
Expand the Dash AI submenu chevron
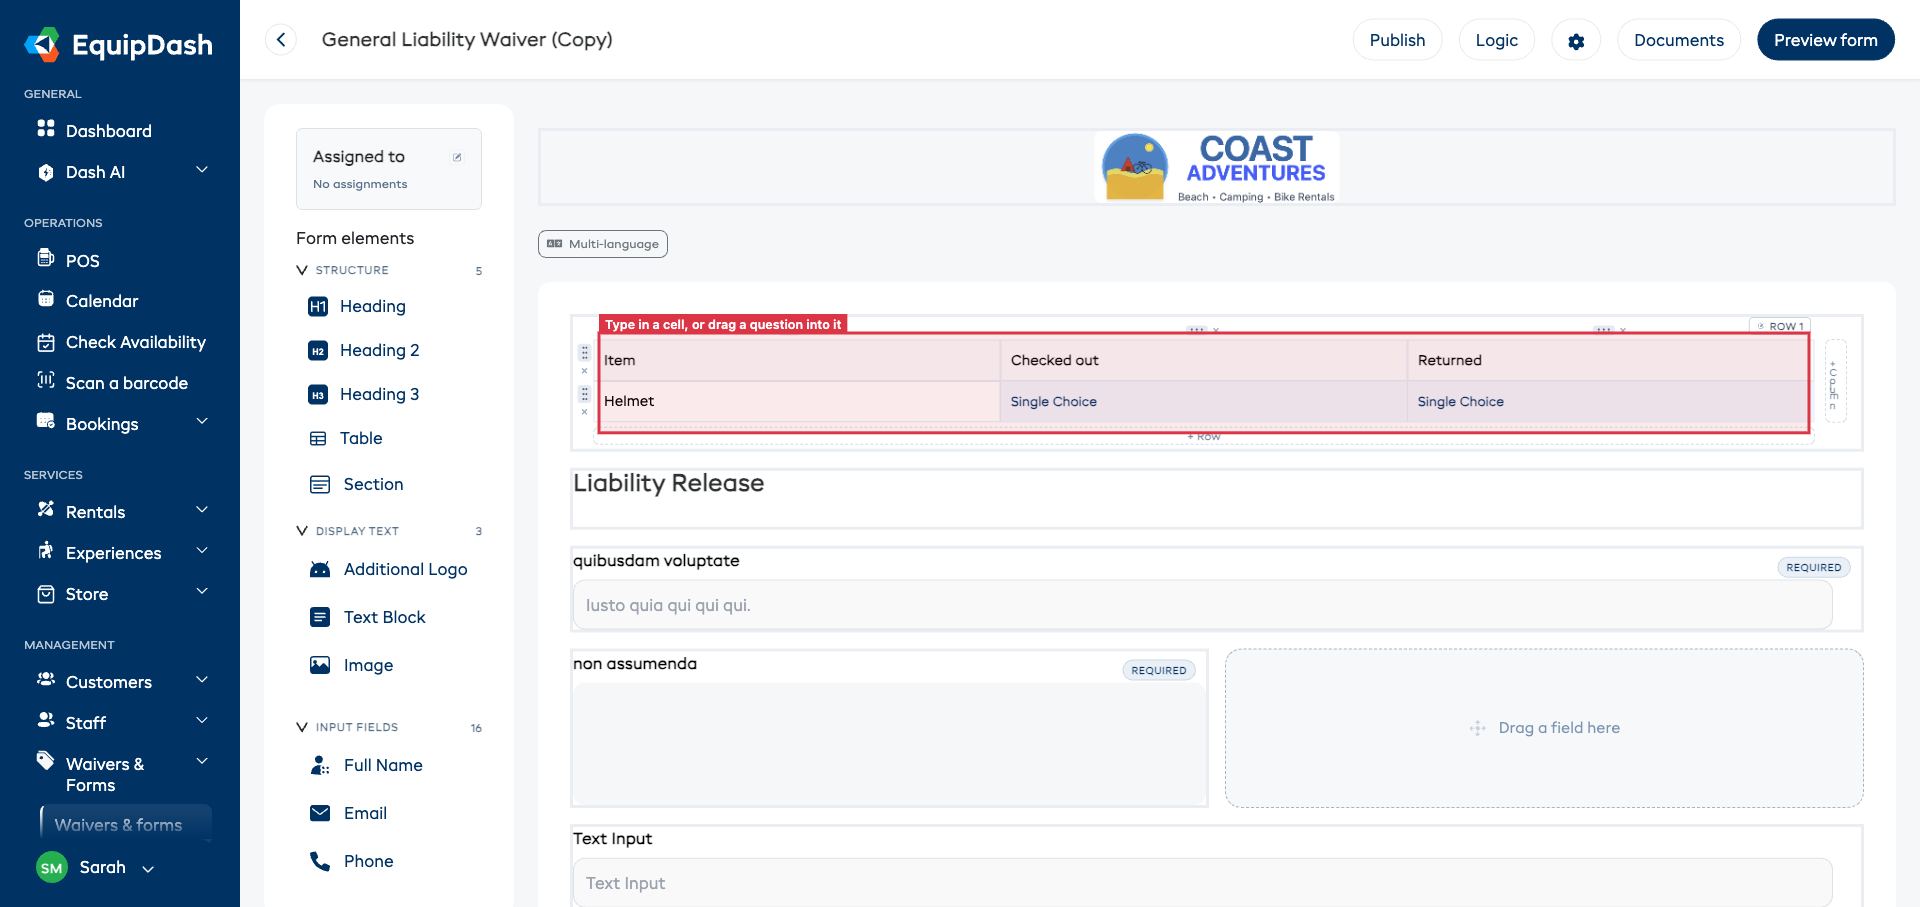(202, 170)
